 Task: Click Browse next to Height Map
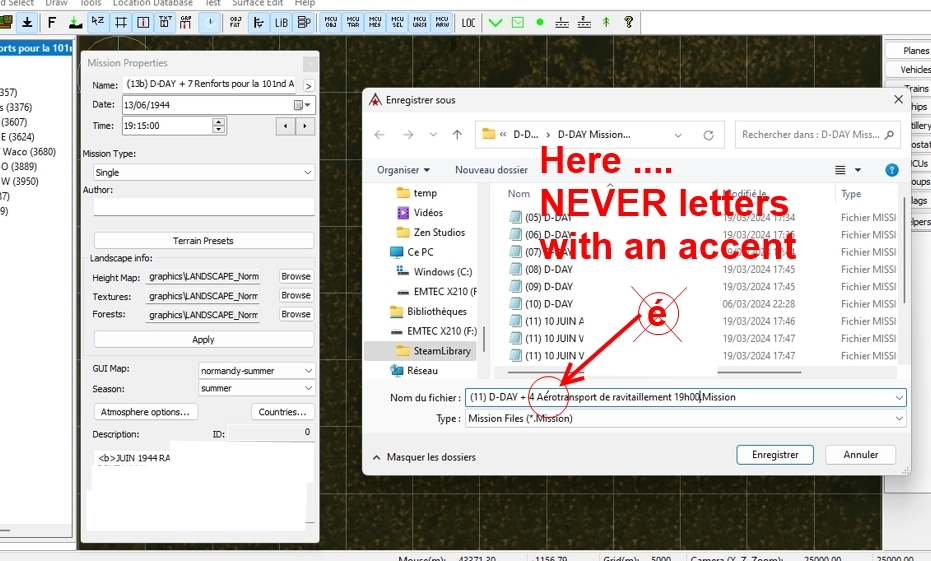296,276
